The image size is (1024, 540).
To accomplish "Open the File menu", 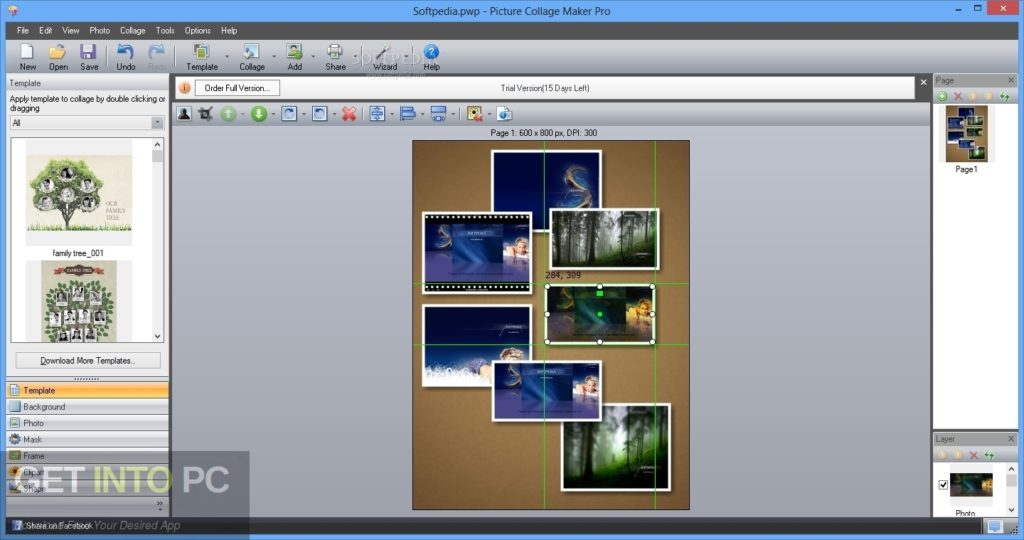I will [23, 31].
